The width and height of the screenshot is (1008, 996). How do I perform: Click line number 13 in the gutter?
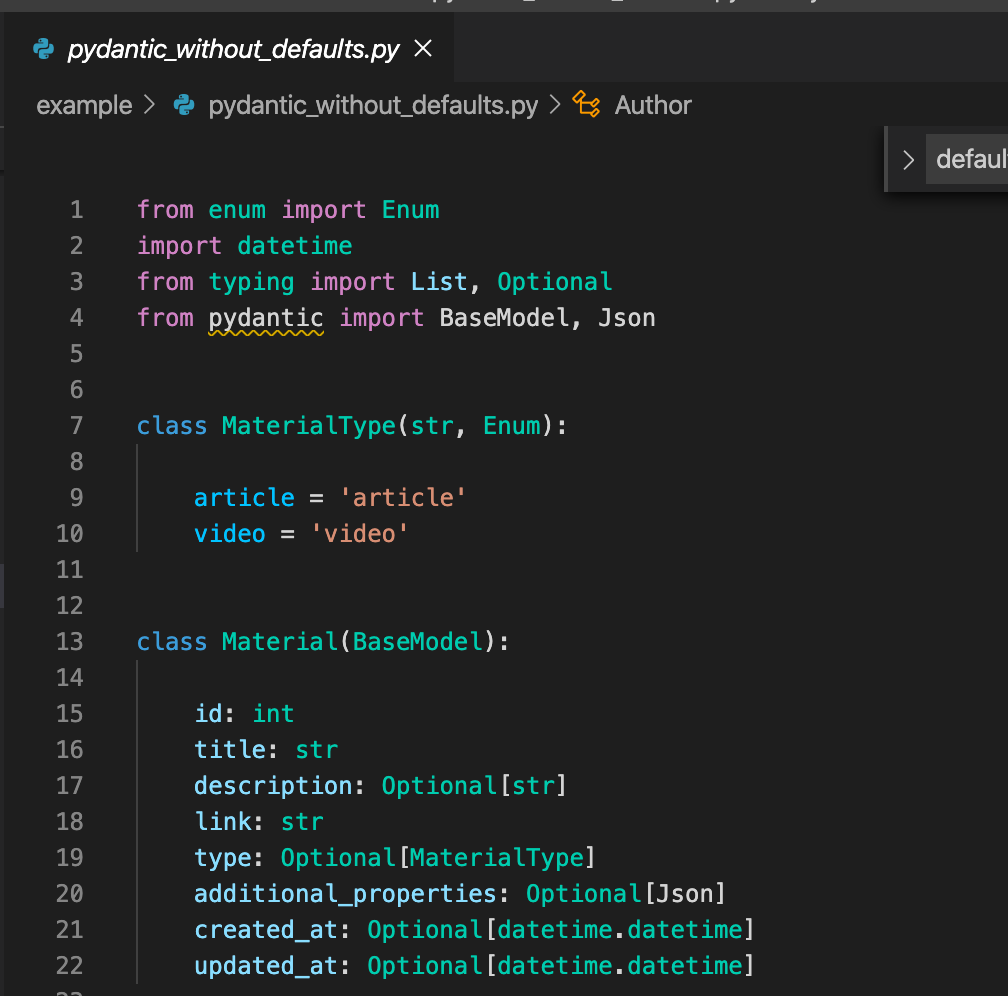(70, 641)
